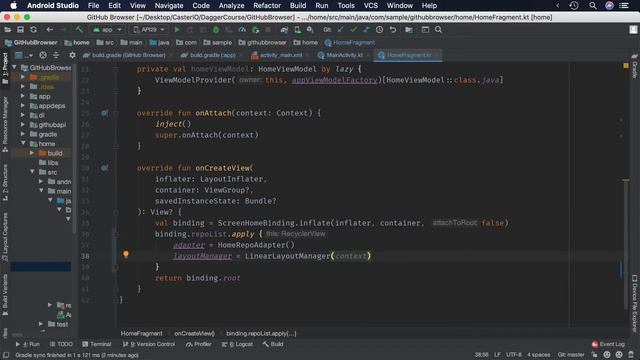This screenshot has width=640, height=360.
Task: Open the Navigate menu
Action: (169, 6)
